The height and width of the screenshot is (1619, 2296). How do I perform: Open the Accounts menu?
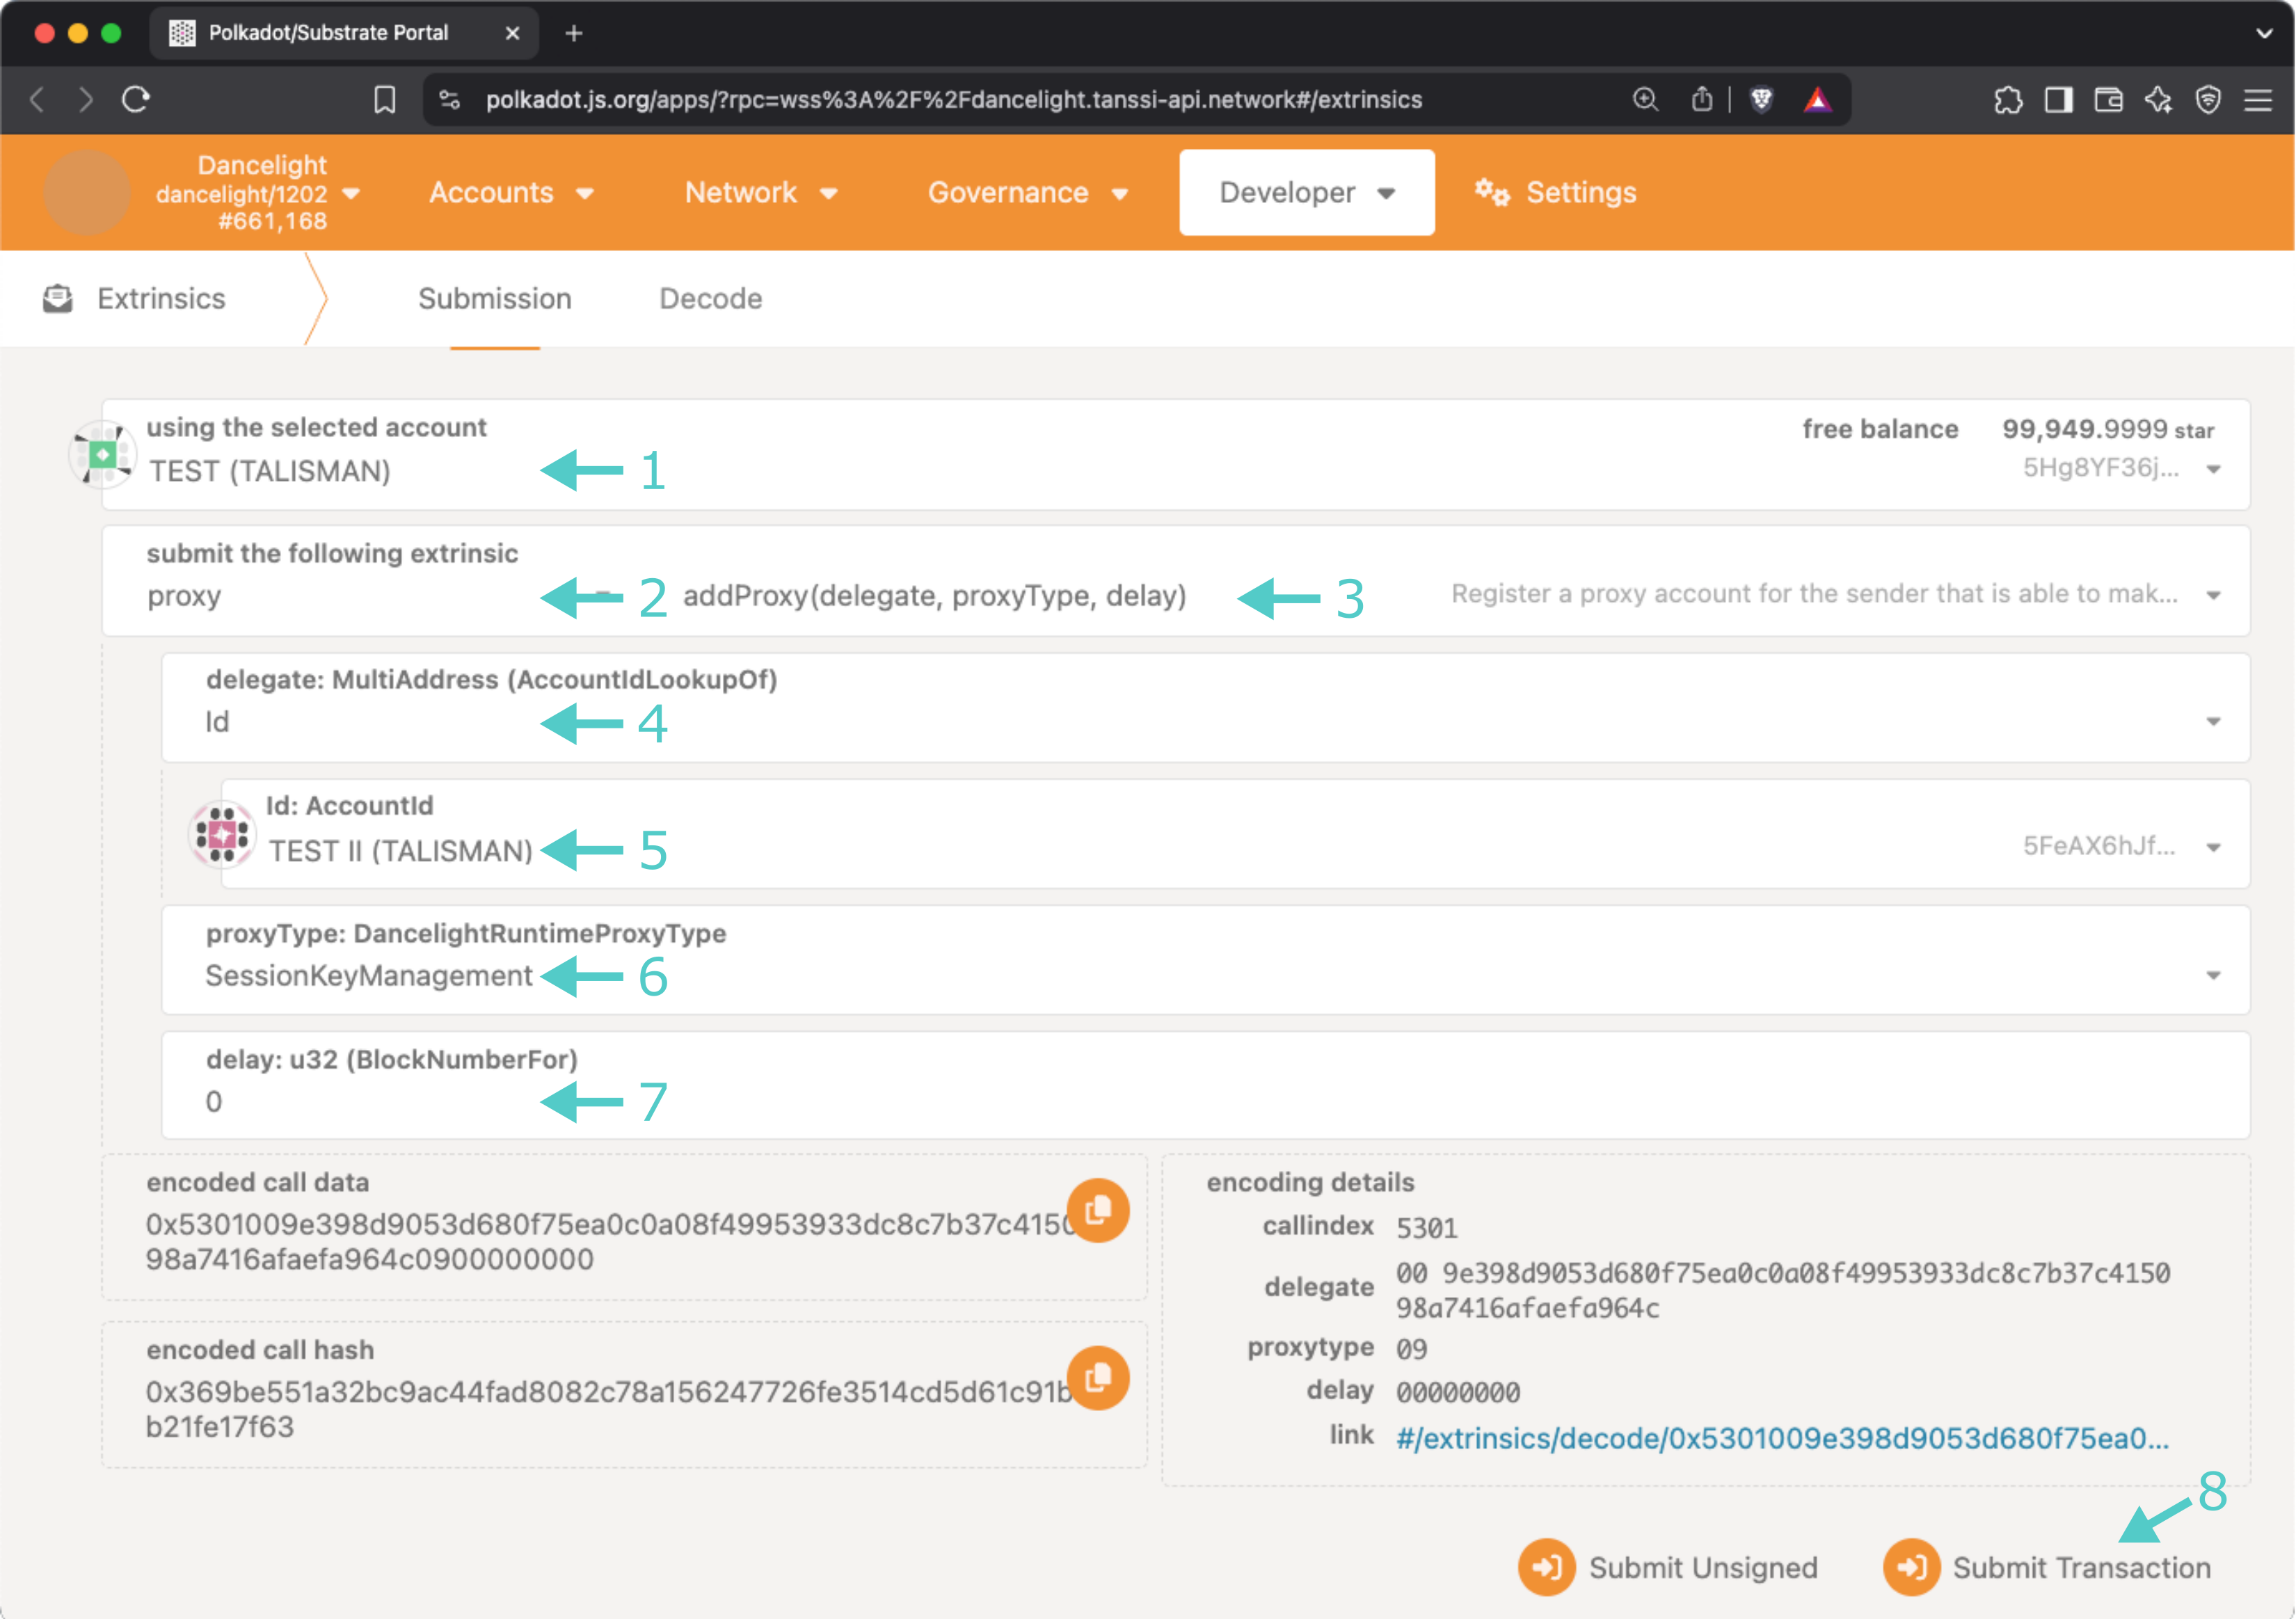[x=511, y=192]
